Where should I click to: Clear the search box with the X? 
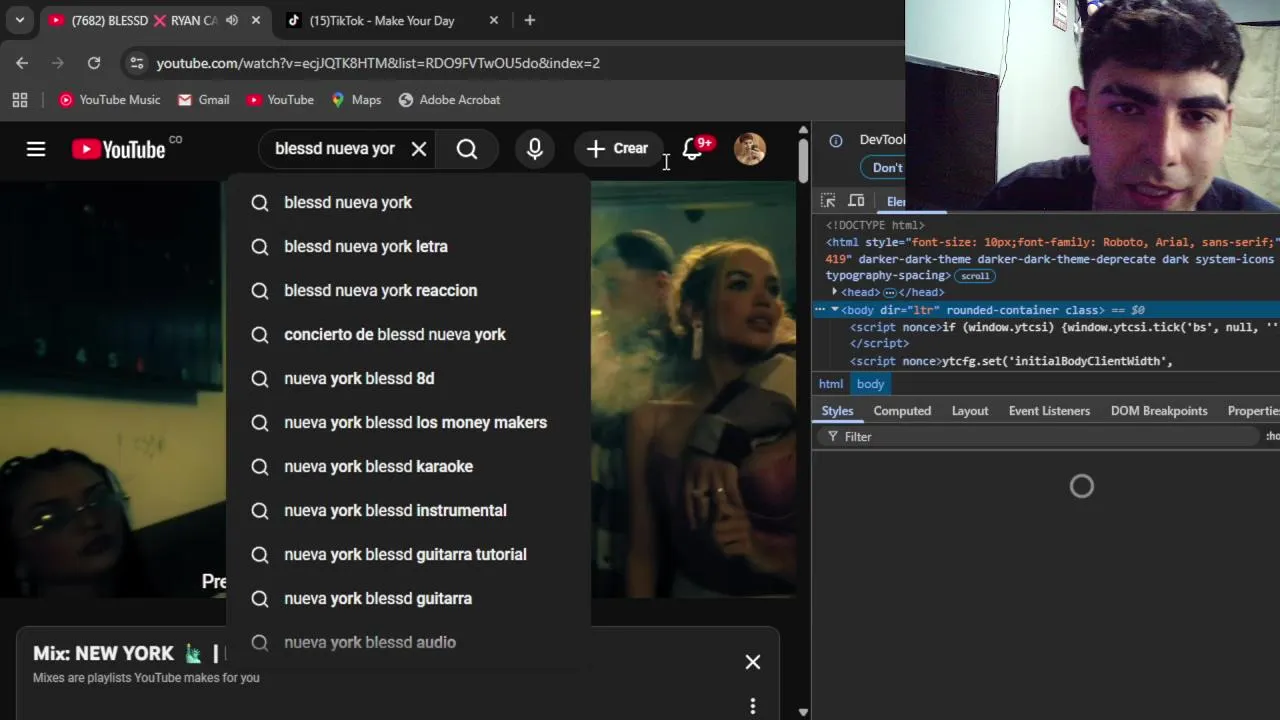[419, 149]
